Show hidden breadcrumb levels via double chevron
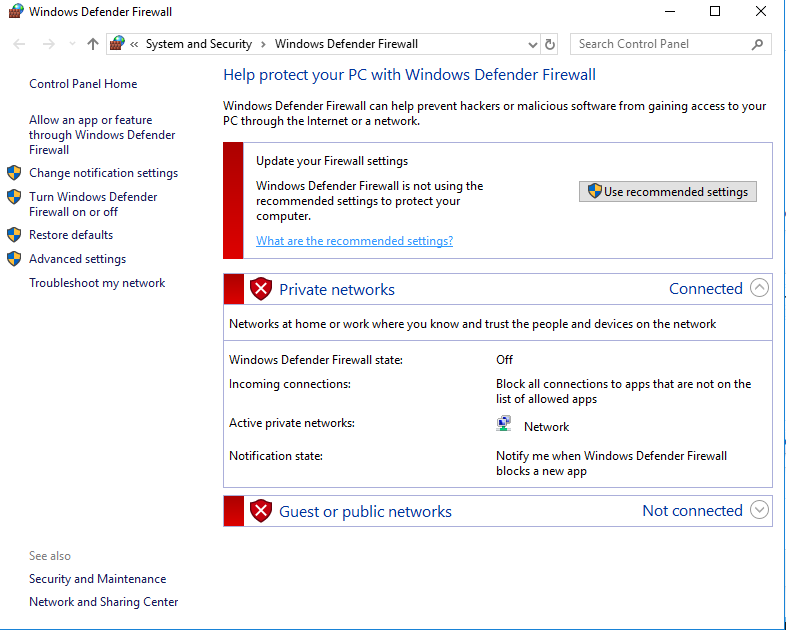Screen dimensions: 786x630 point(134,44)
